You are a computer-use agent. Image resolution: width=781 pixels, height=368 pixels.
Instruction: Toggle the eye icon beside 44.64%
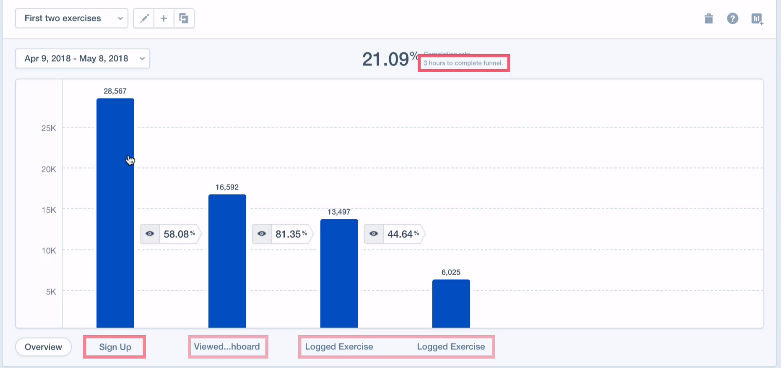coord(374,234)
